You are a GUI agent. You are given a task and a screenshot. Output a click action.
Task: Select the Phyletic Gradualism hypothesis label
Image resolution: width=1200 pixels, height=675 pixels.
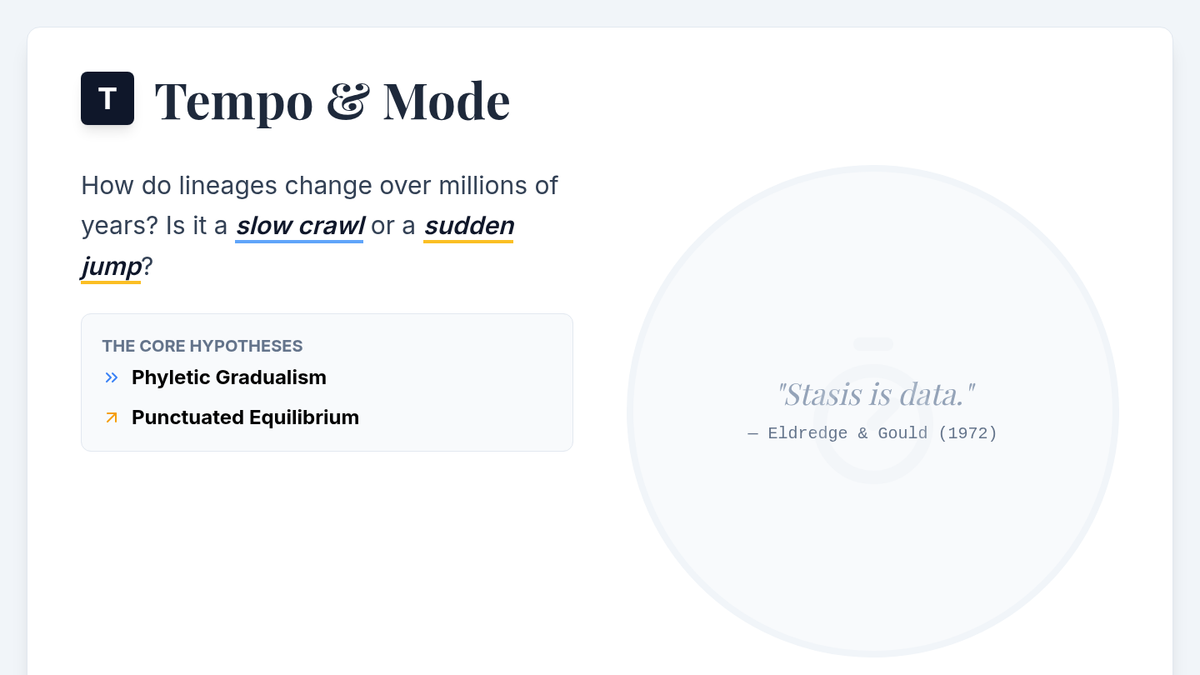pyautogui.click(x=229, y=377)
